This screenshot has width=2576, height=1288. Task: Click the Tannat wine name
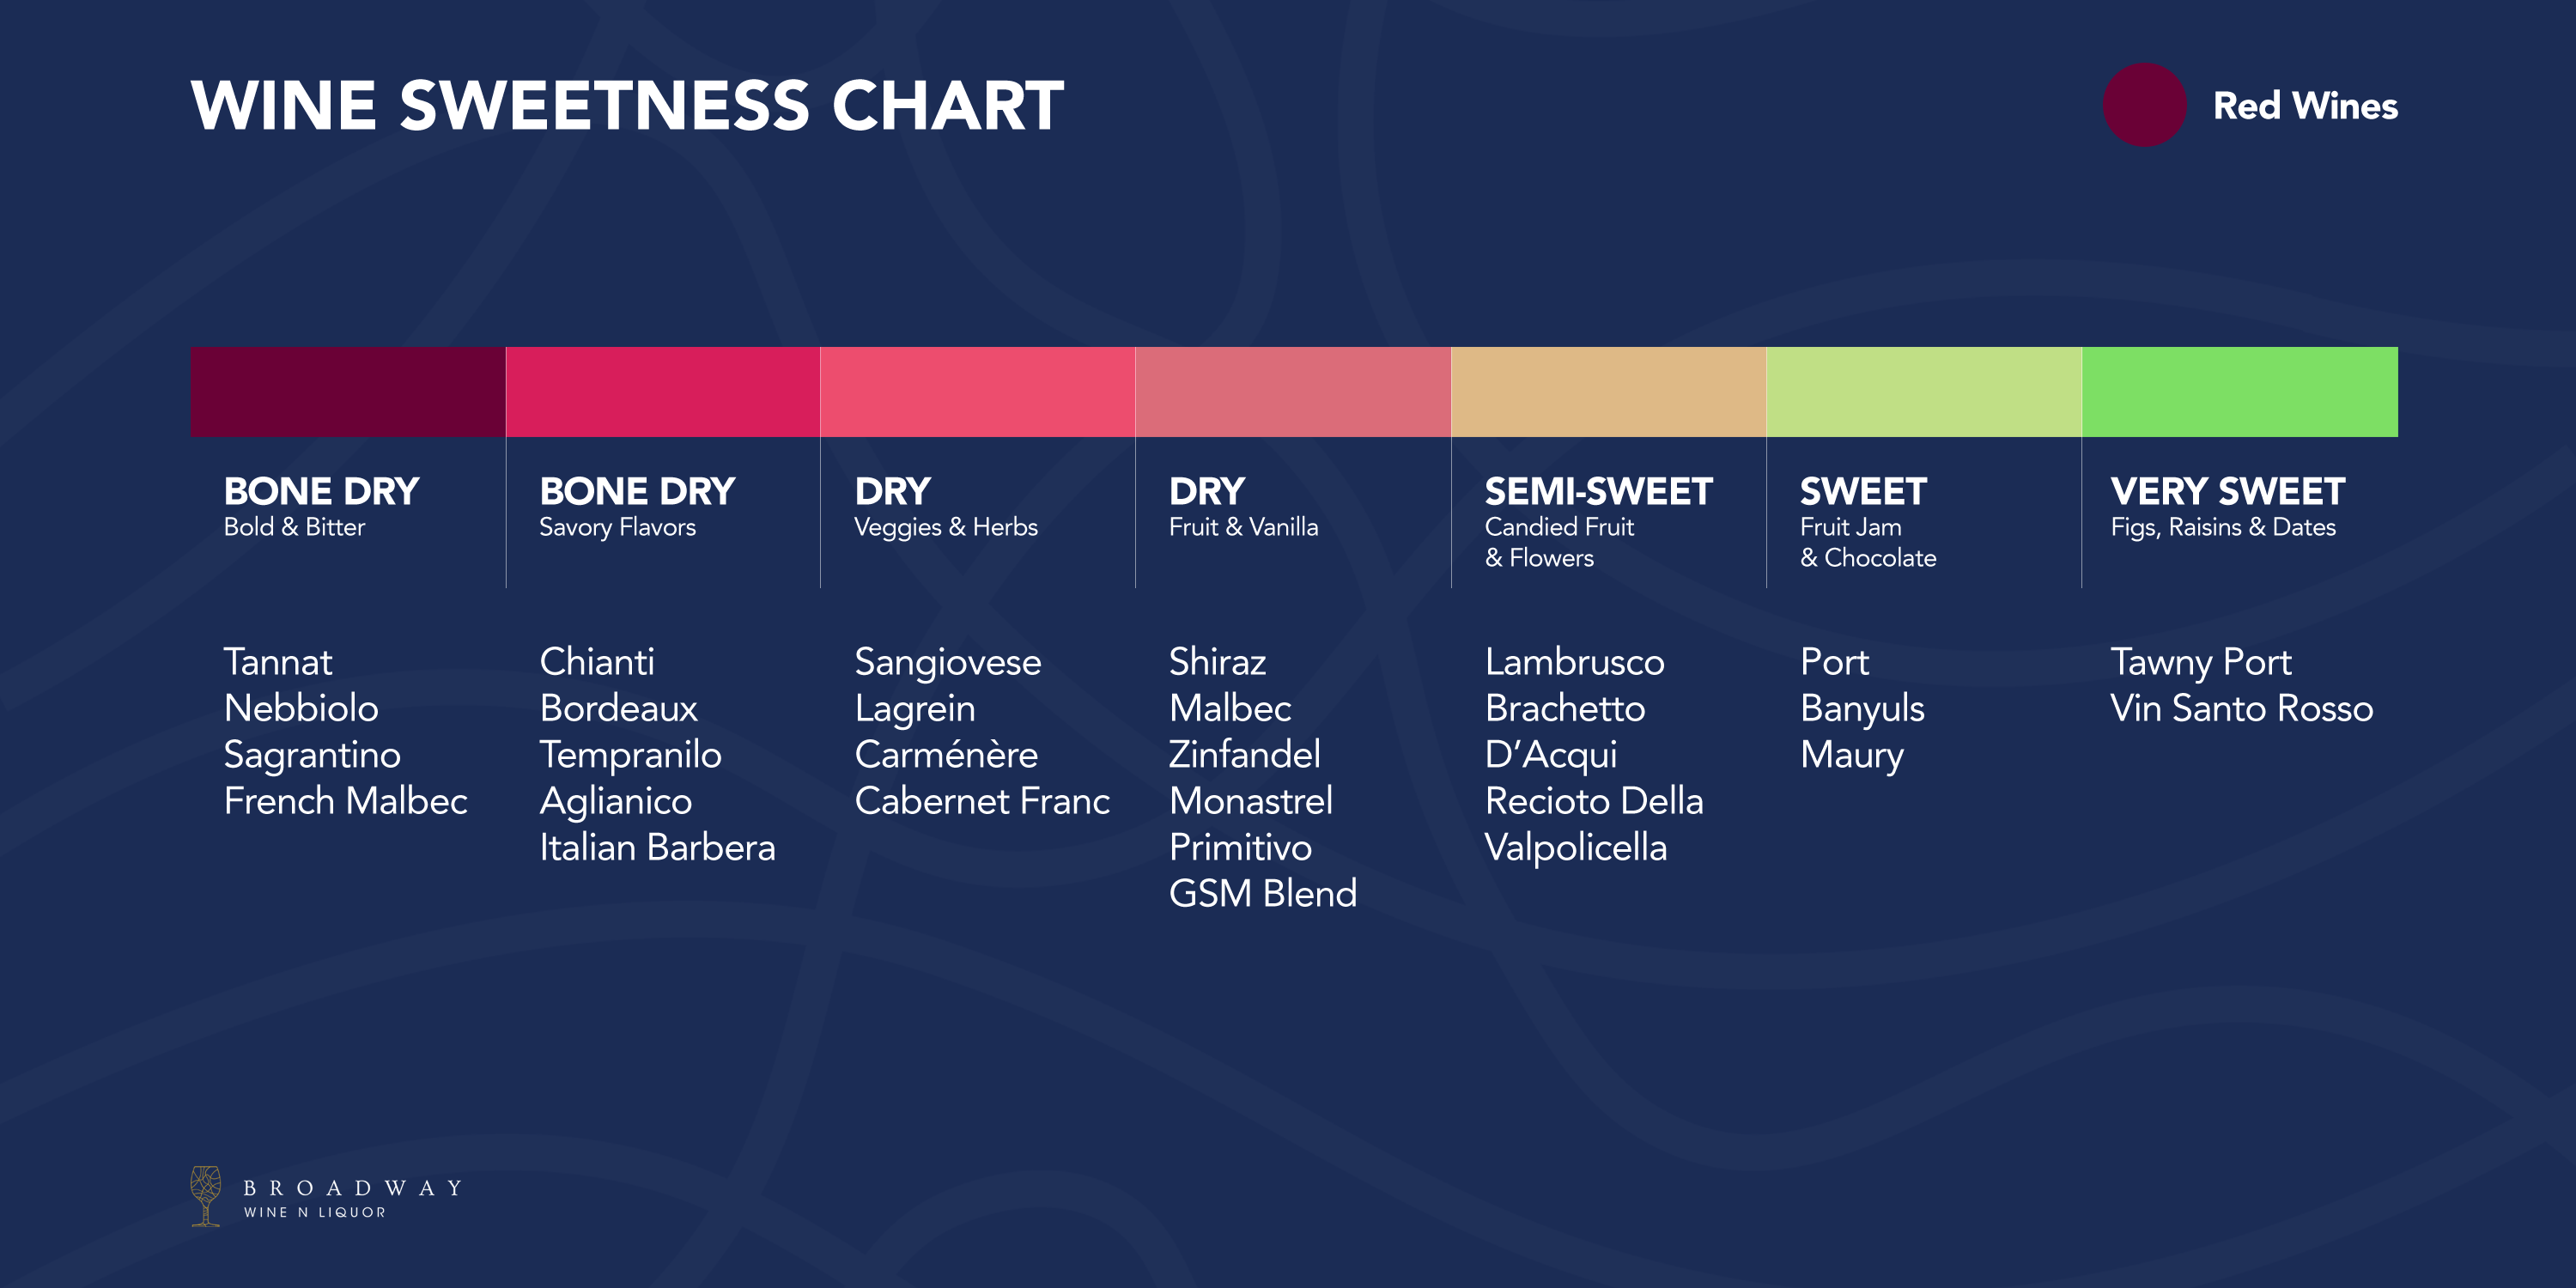point(278,662)
